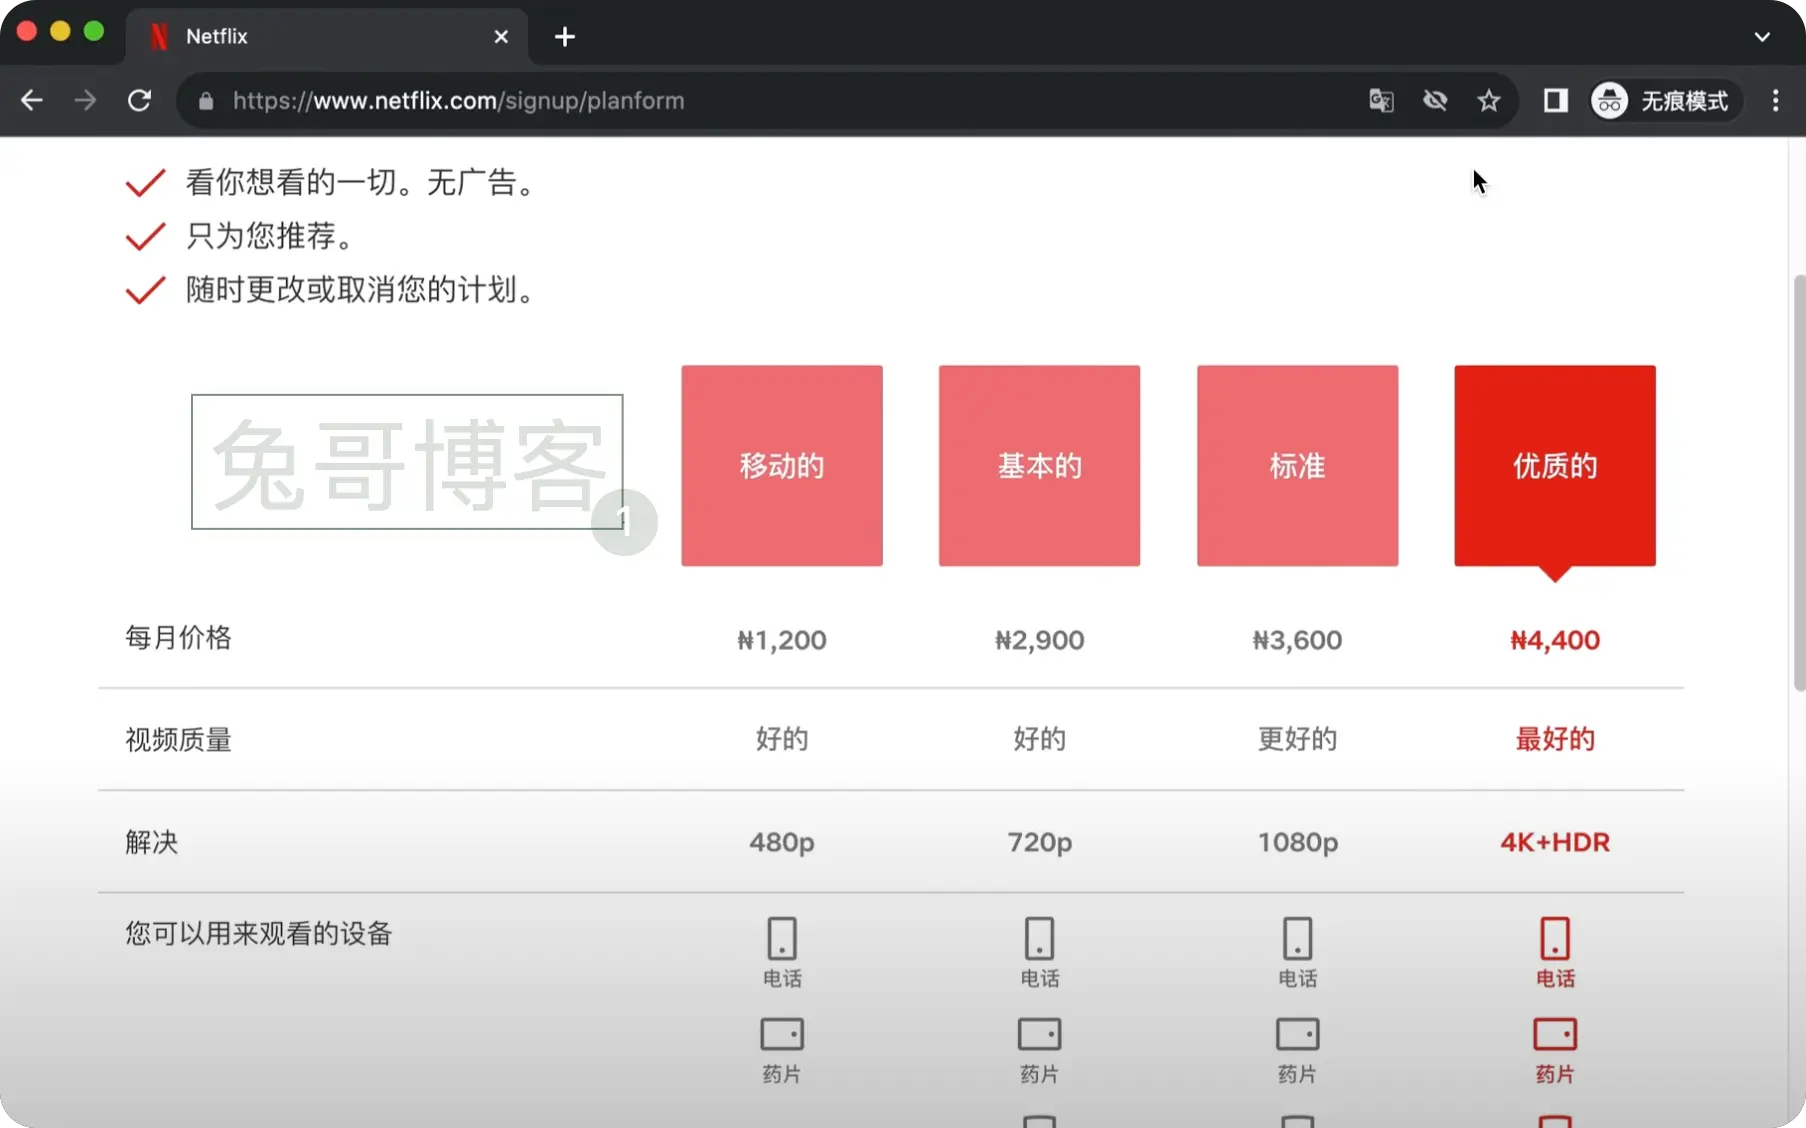Screen dimensions: 1806x1128
Task: Click the red tablet icon under 优质的
Action: pos(1555,1034)
